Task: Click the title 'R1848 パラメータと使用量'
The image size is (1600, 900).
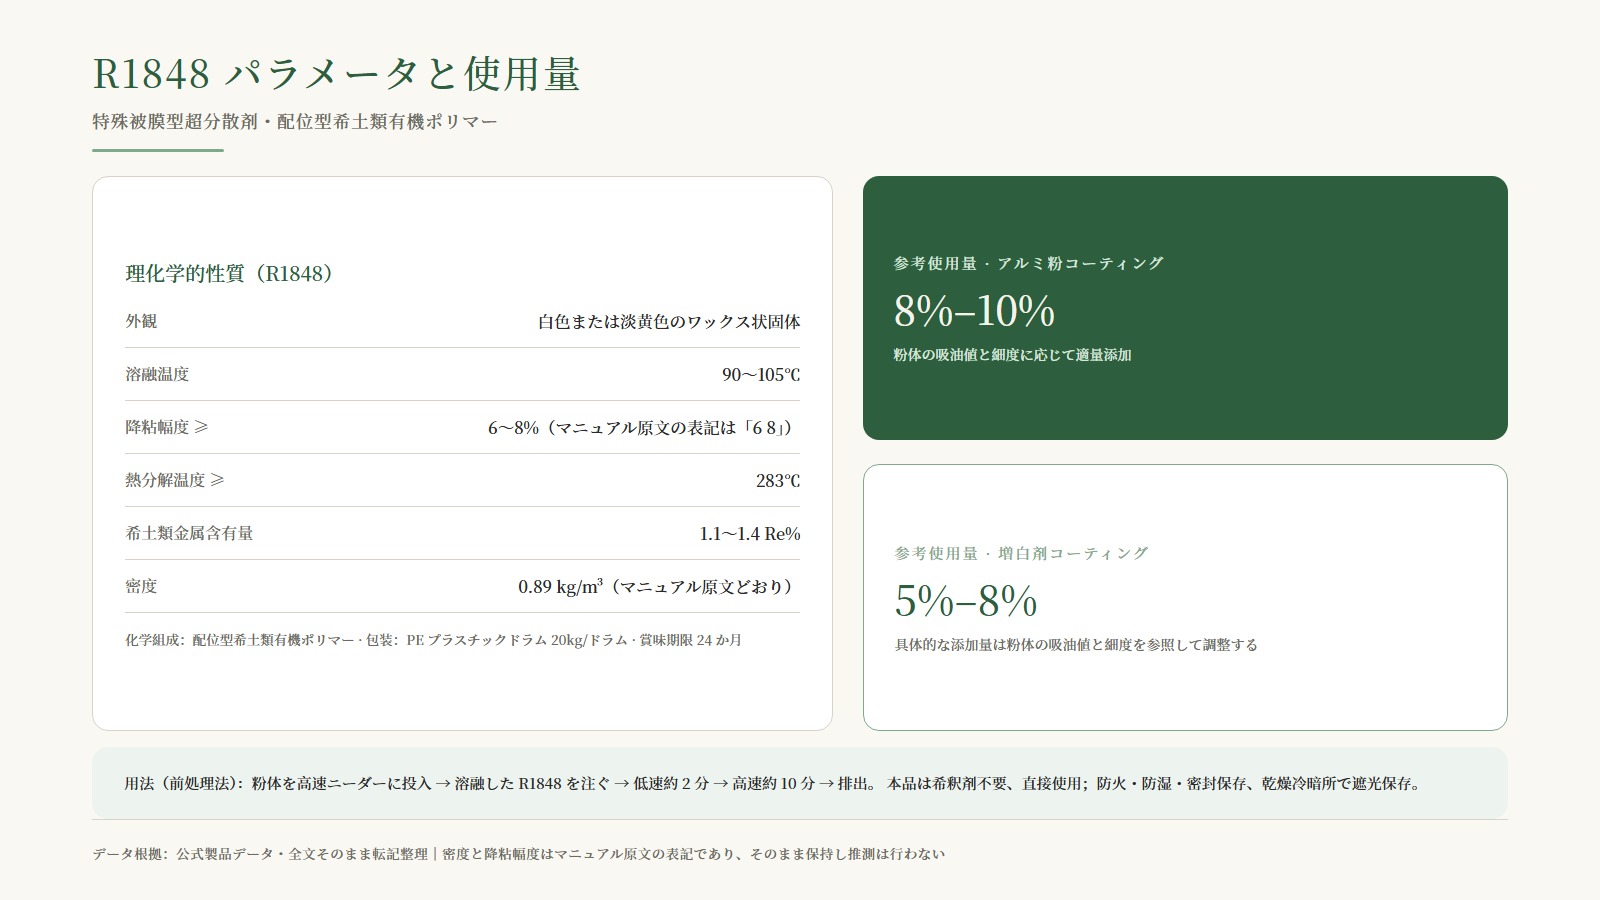Action: pyautogui.click(x=336, y=74)
